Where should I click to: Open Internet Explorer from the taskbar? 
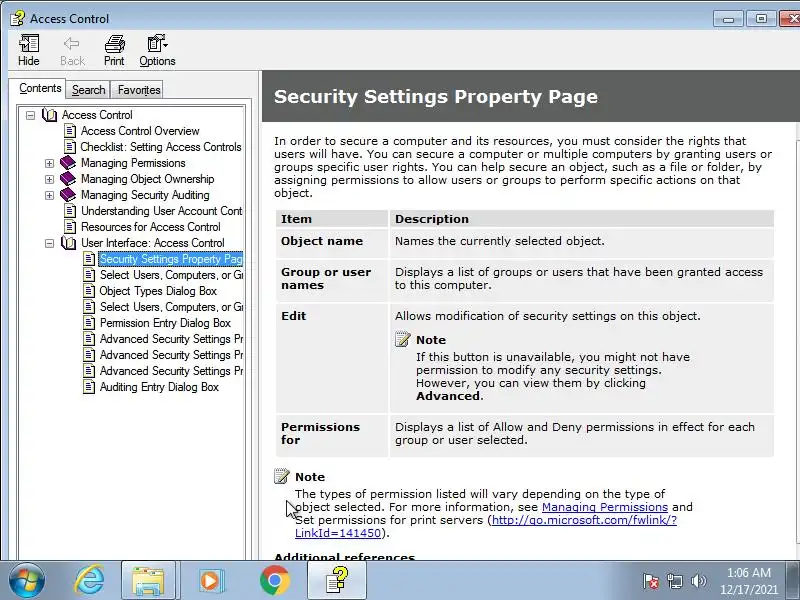pos(89,581)
